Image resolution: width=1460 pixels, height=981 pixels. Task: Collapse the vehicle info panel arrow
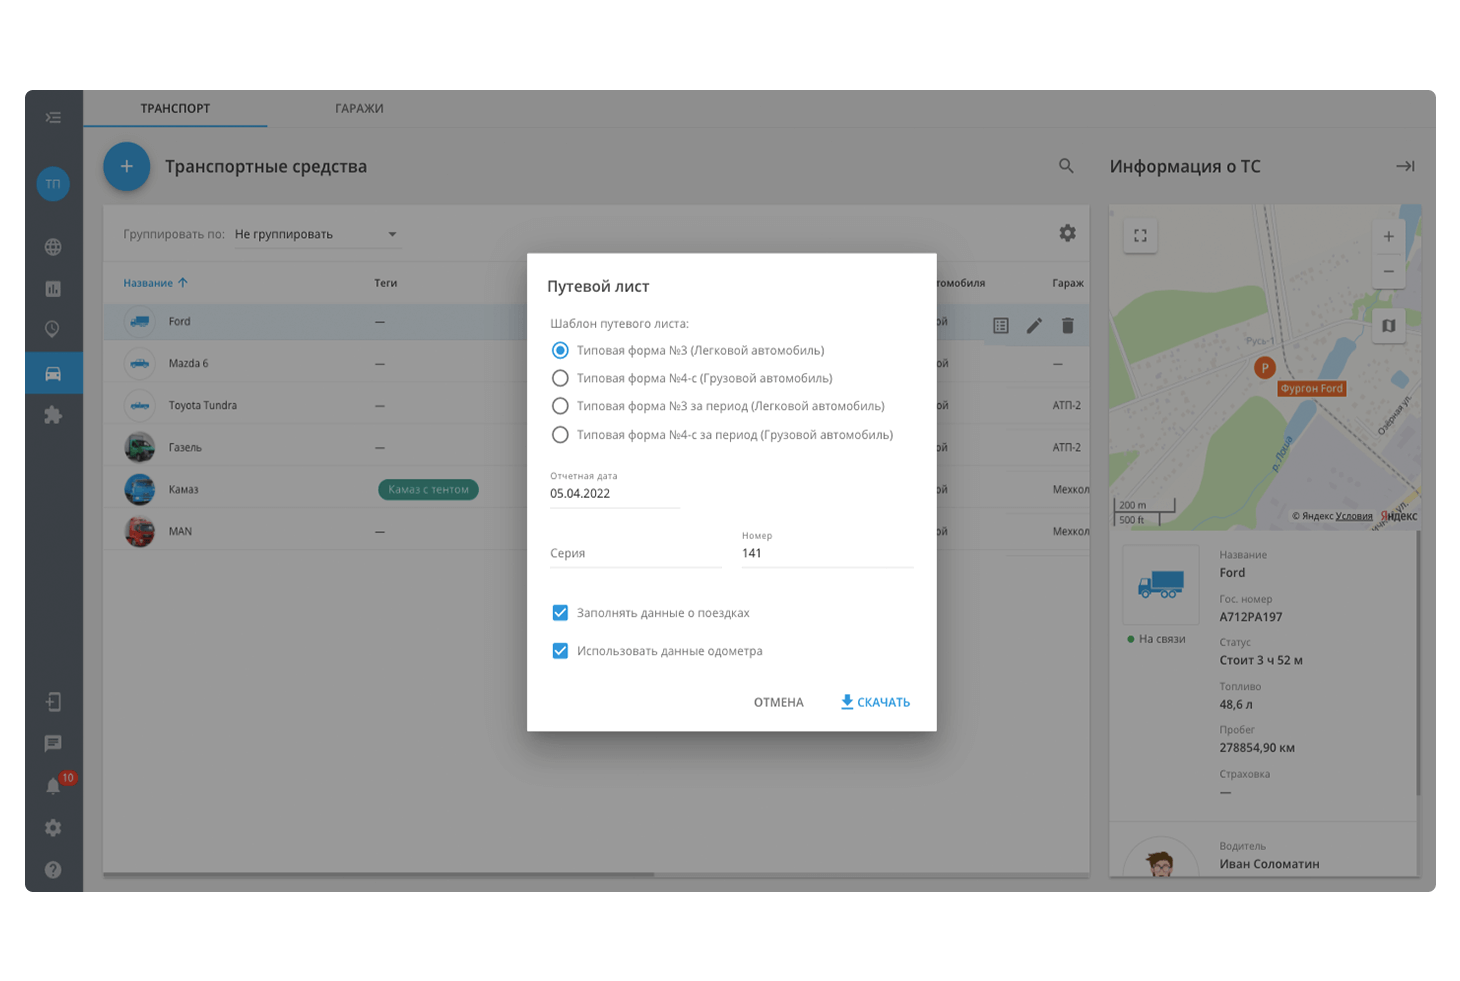1404,166
